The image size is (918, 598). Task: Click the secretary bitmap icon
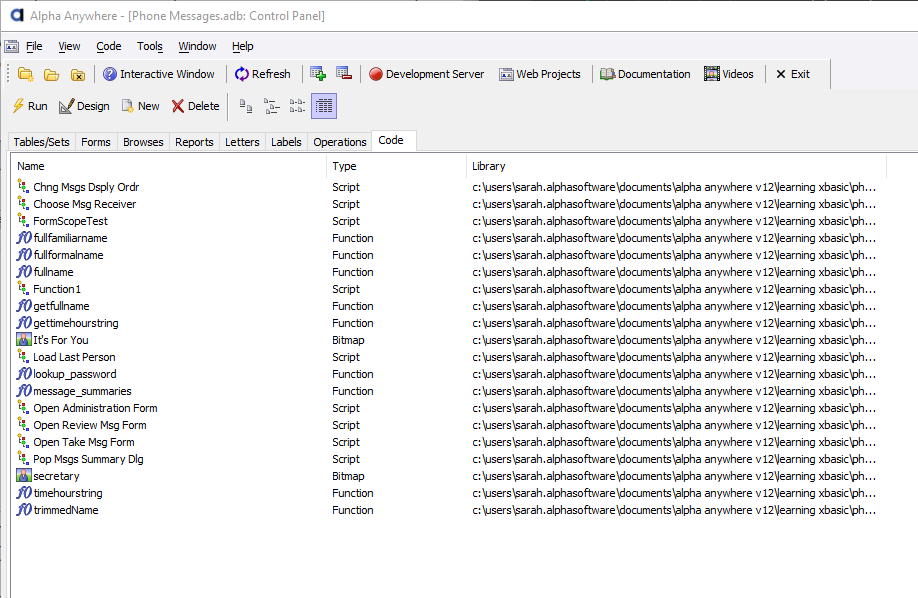[24, 476]
